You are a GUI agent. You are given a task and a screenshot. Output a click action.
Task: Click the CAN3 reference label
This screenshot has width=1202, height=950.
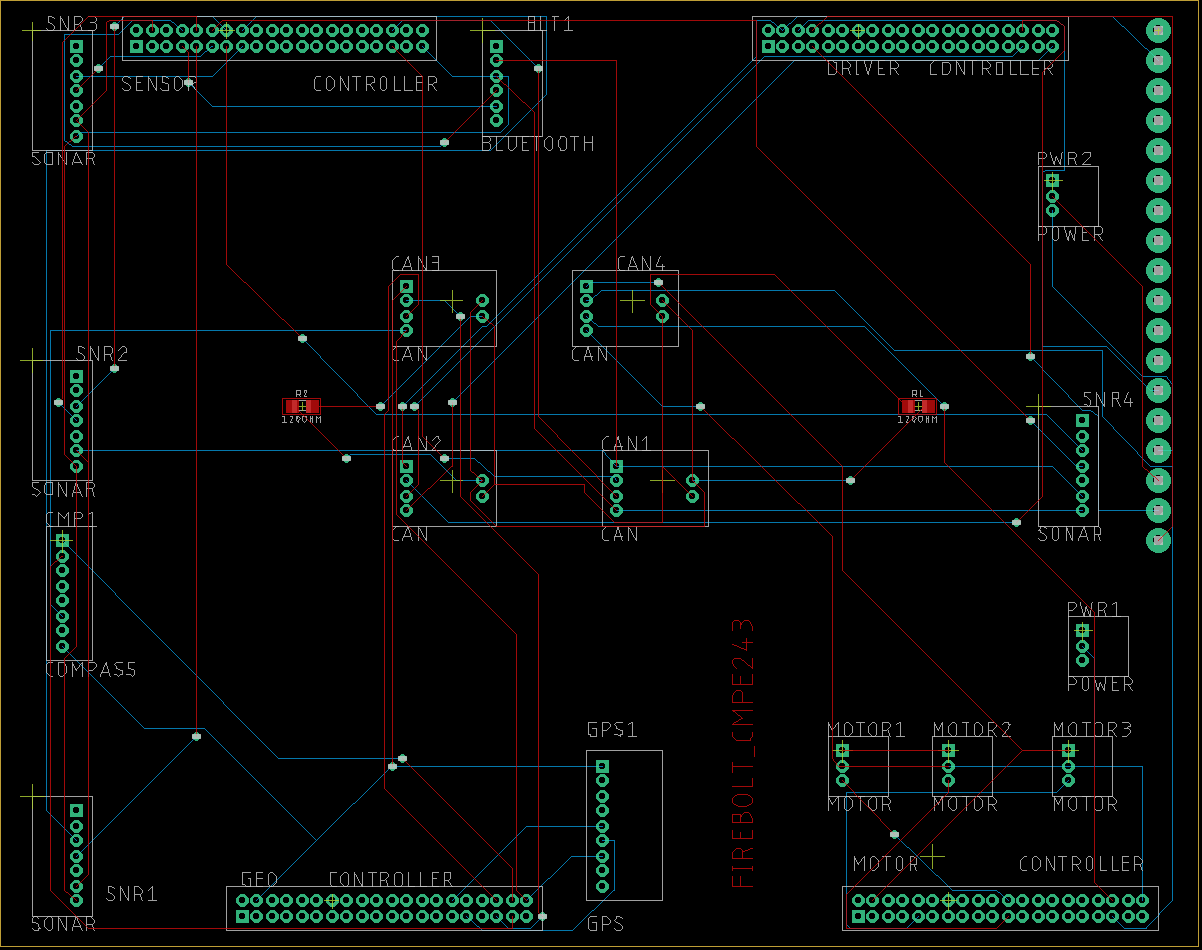pyautogui.click(x=416, y=264)
